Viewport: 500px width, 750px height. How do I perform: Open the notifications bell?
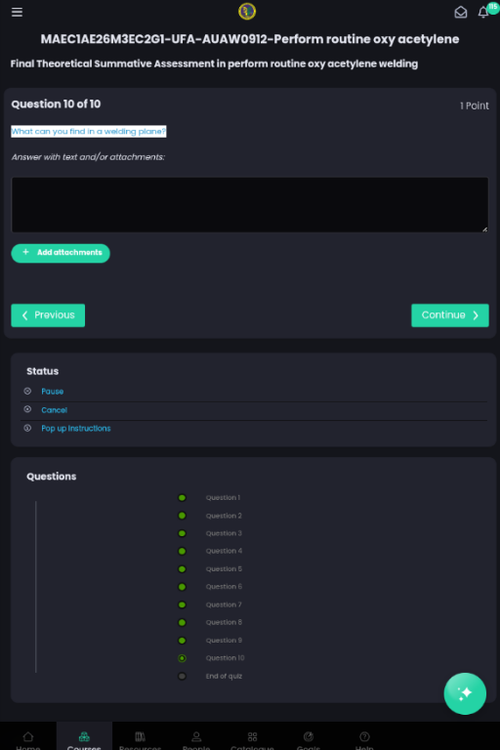pos(483,12)
